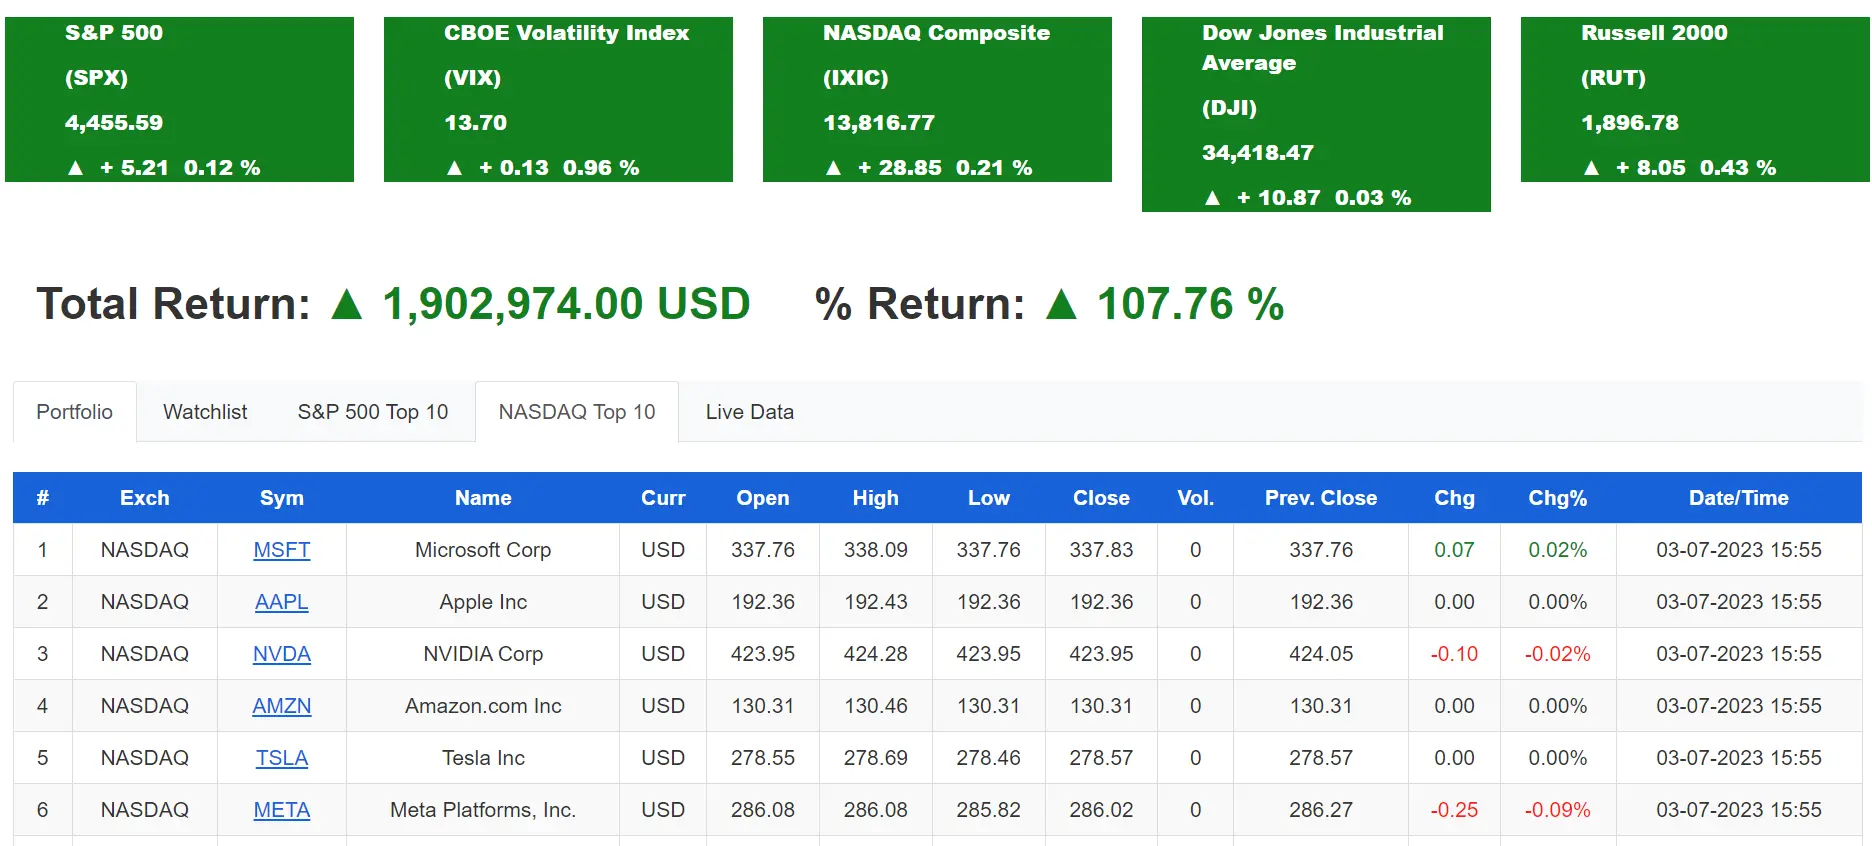Viewport: 1872px width, 846px height.
Task: Select the Apple Inc name cell
Action: pos(483,602)
